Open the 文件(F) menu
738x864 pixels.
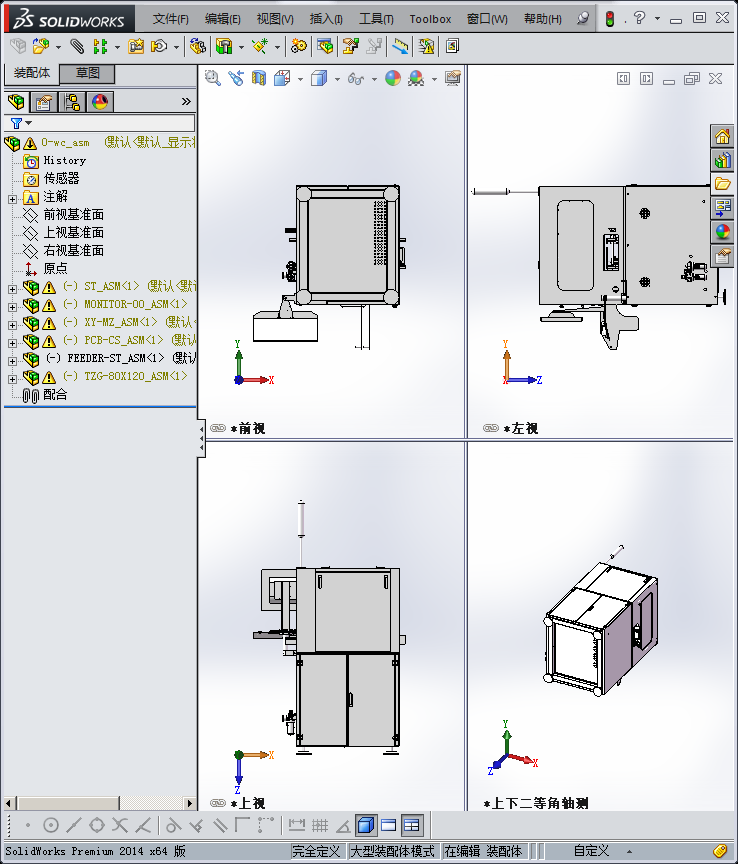coord(170,19)
